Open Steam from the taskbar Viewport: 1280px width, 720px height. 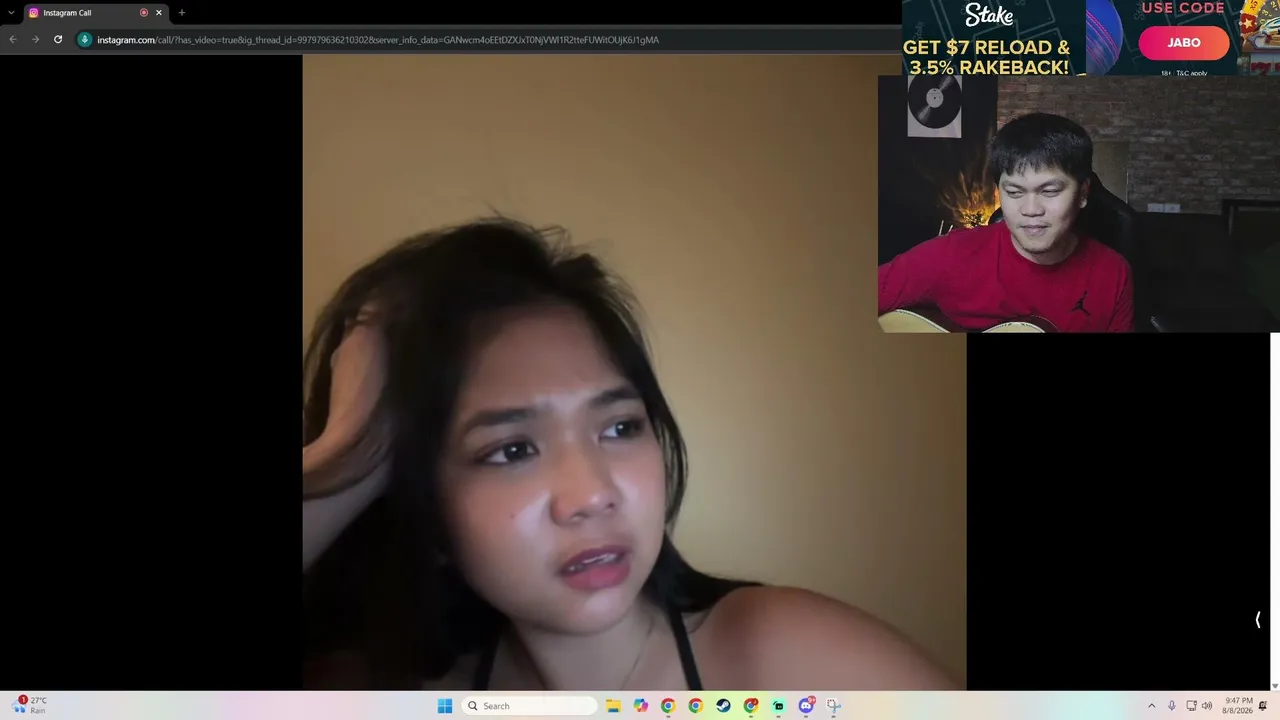[723, 706]
